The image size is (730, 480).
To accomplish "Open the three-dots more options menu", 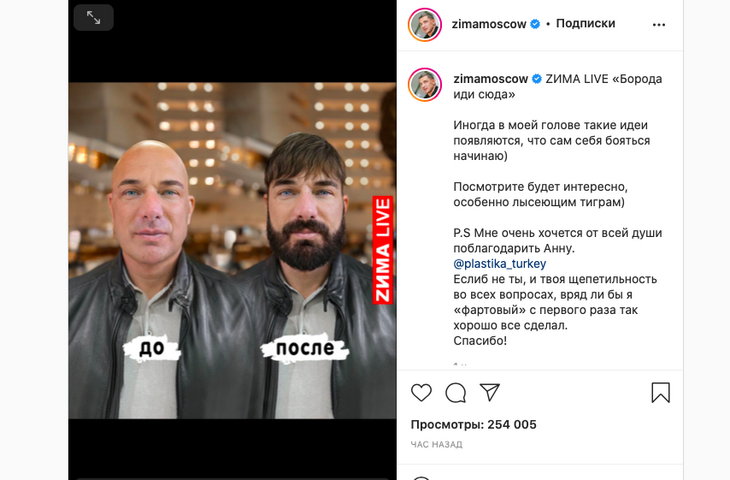I will [x=659, y=25].
